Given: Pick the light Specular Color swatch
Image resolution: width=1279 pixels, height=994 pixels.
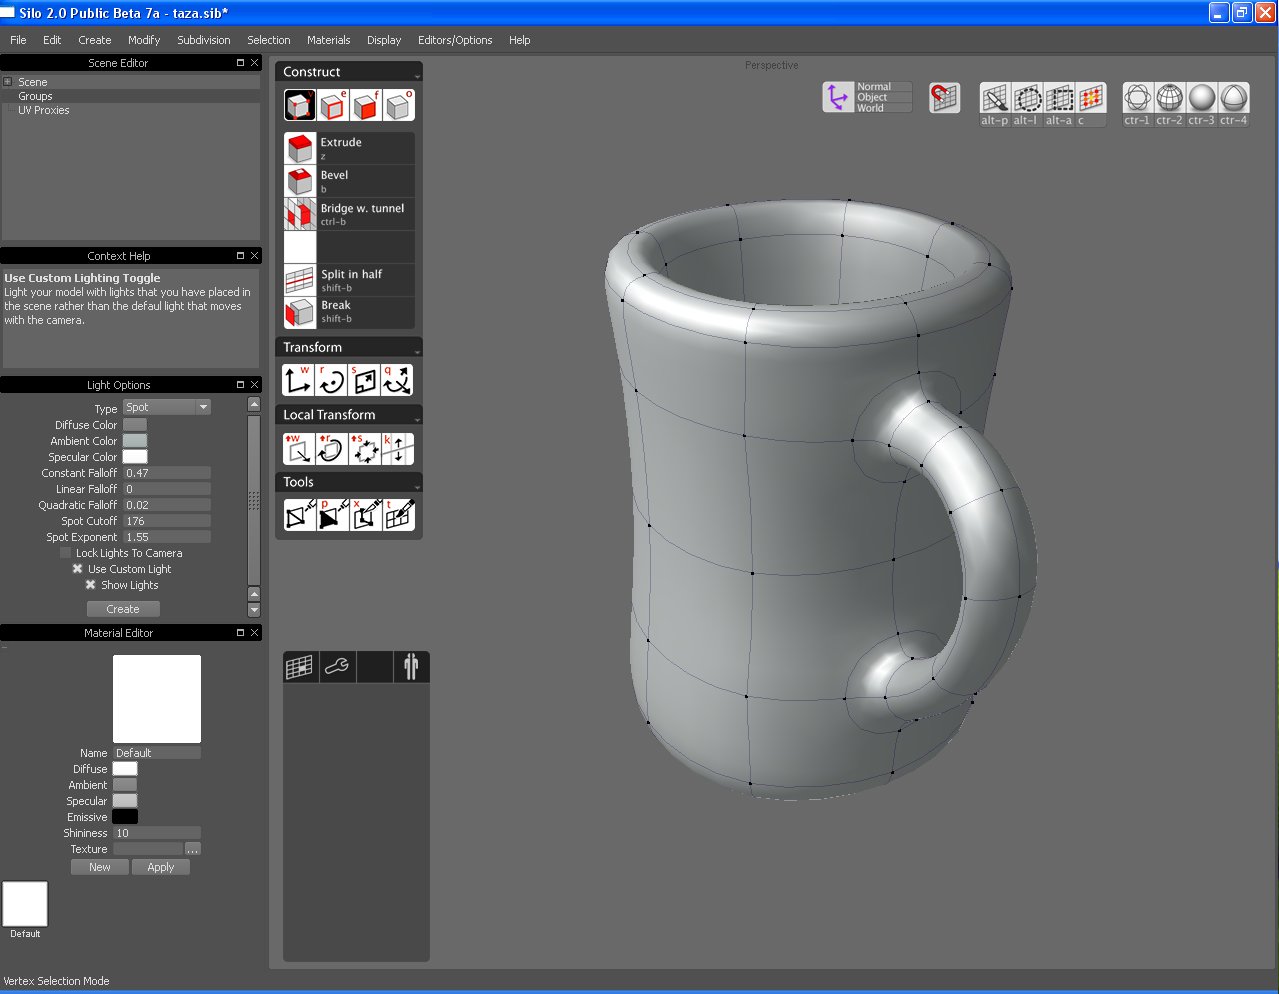Looking at the screenshot, I should pyautogui.click(x=135, y=457).
